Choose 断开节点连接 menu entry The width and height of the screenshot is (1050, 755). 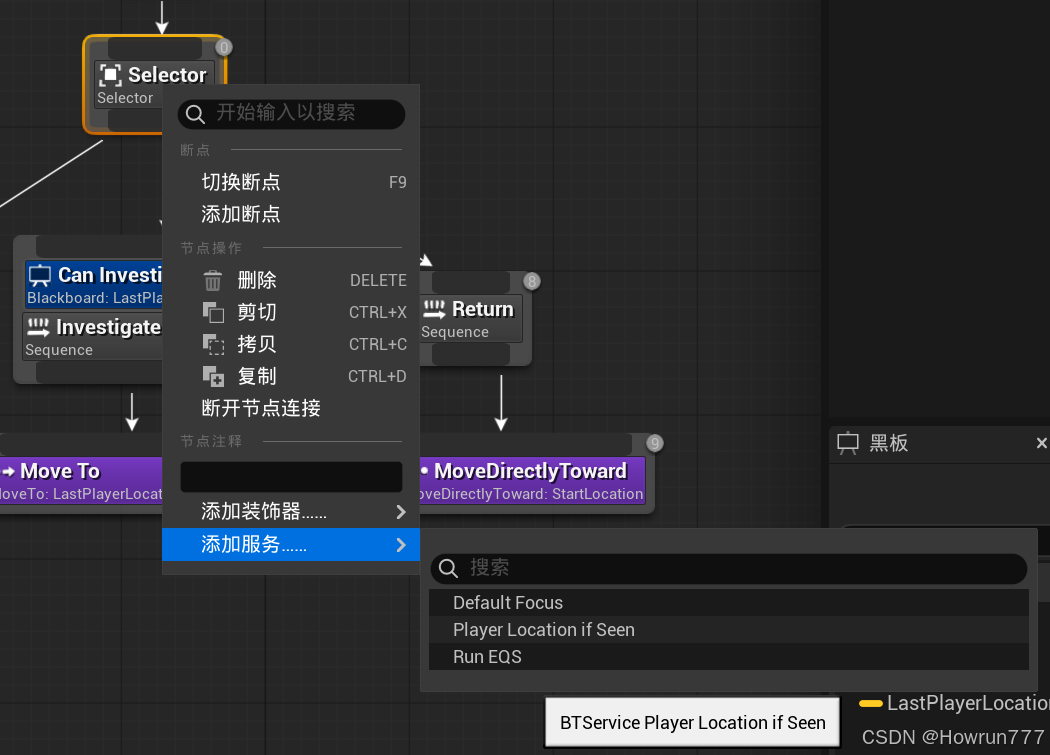pos(291,408)
